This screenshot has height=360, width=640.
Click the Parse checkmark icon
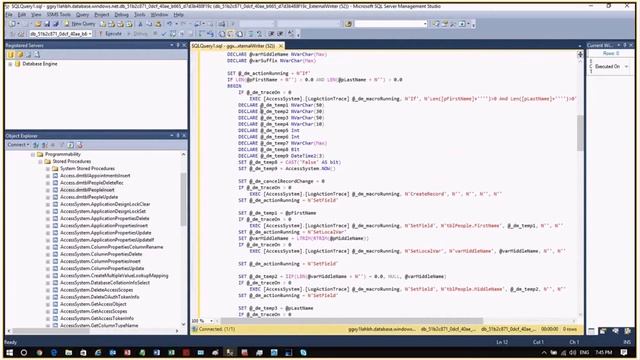[164, 33]
